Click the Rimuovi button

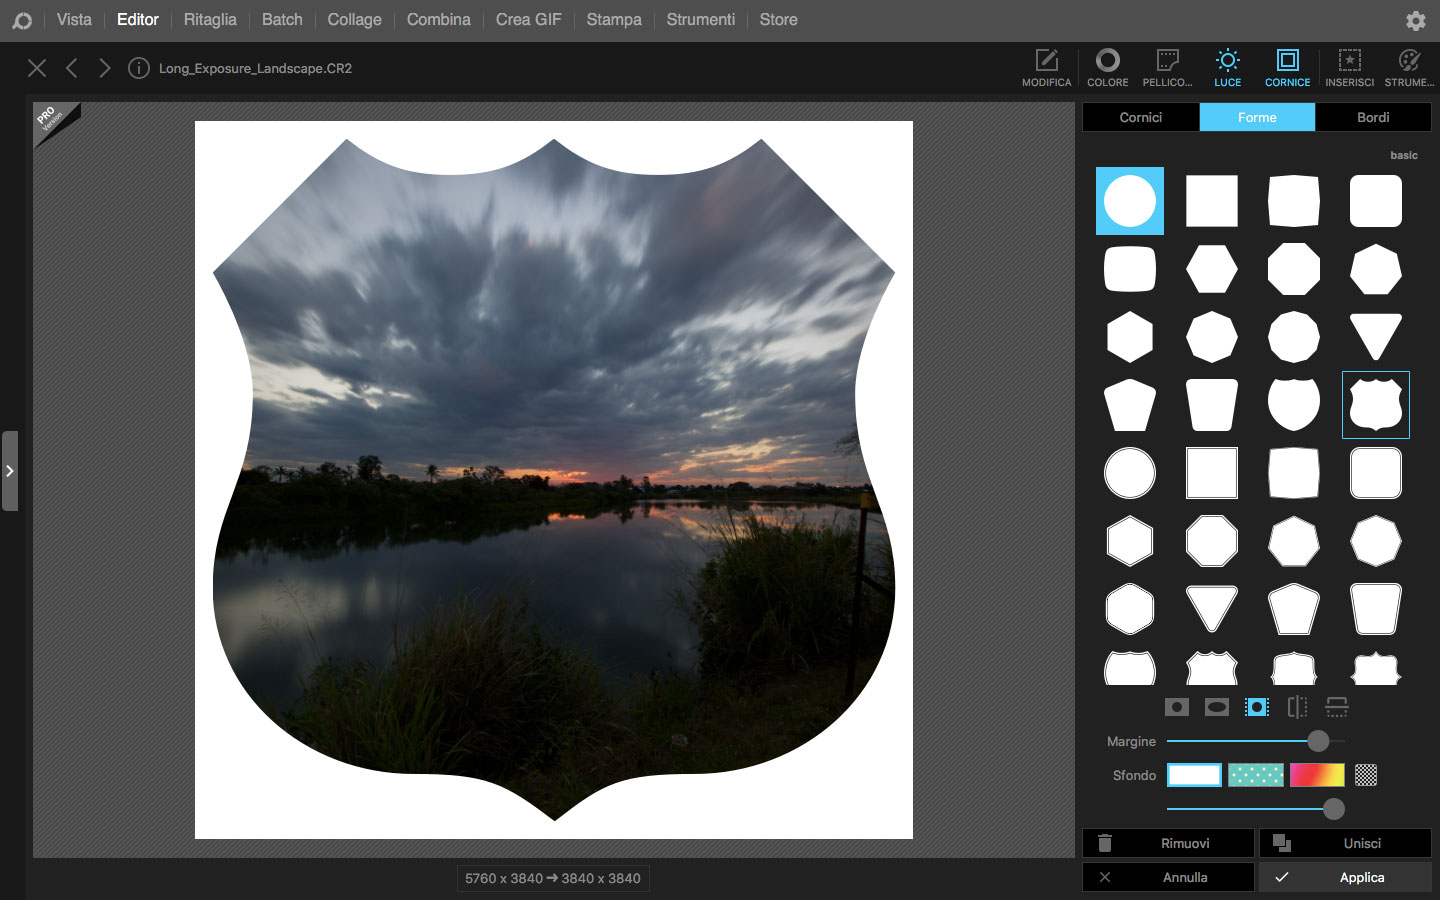pyautogui.click(x=1168, y=843)
